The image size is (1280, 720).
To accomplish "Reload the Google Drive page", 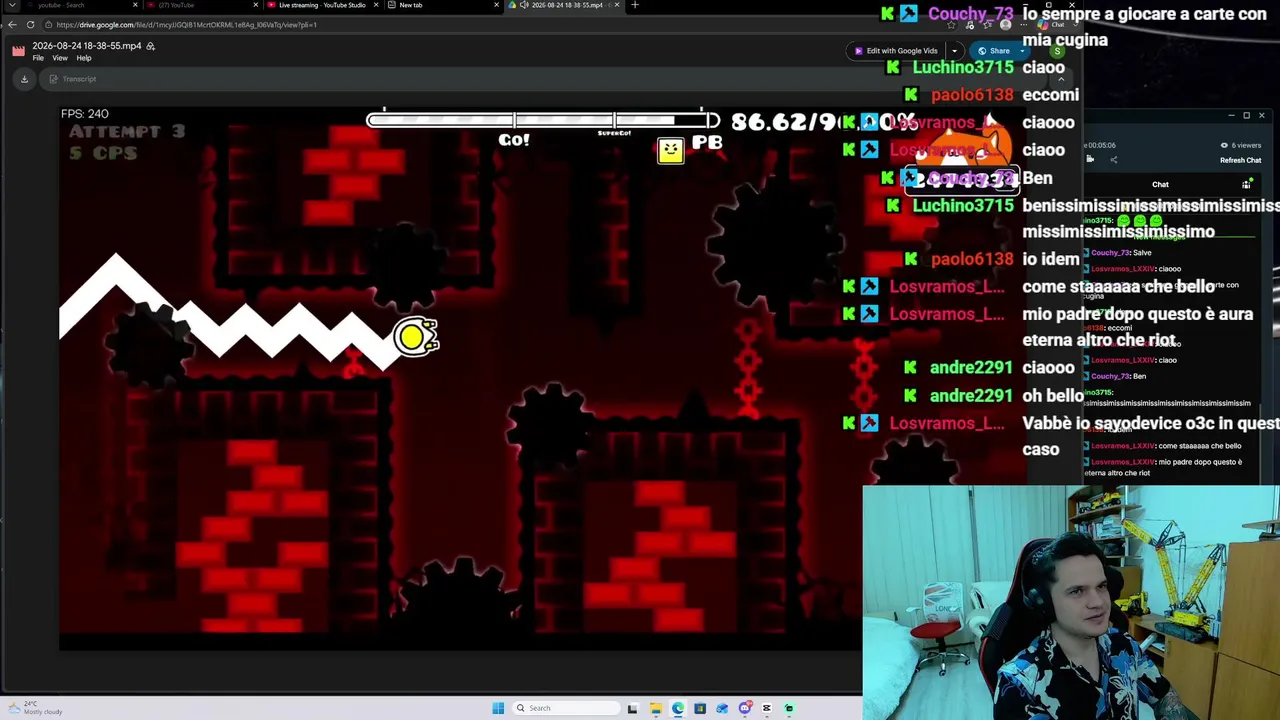I will tap(31, 25).
